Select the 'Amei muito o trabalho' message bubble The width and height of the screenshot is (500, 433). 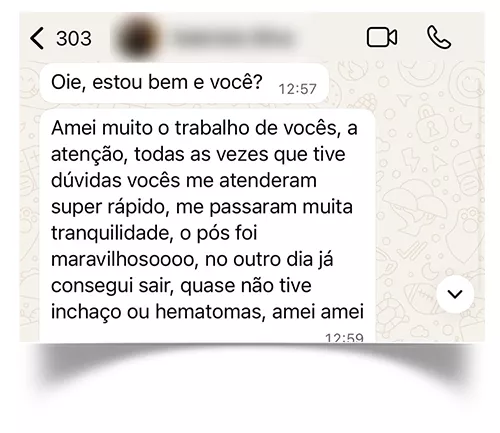coord(207,226)
